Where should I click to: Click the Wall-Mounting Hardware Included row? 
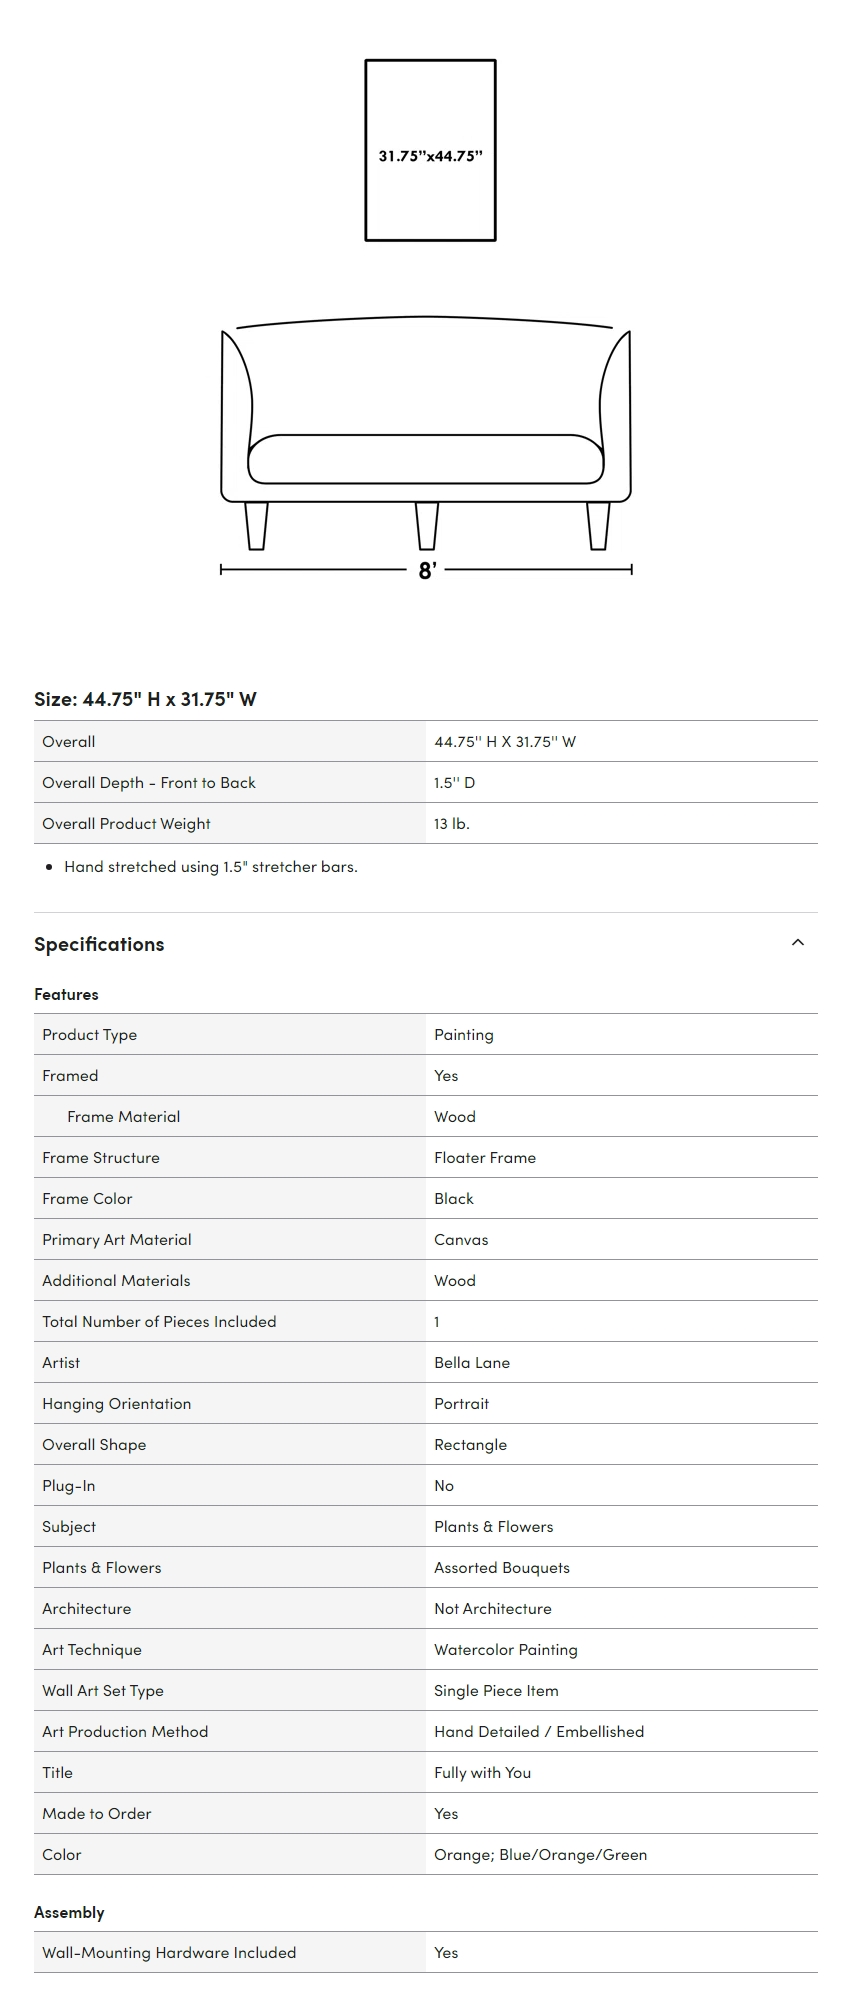pos(426,1952)
